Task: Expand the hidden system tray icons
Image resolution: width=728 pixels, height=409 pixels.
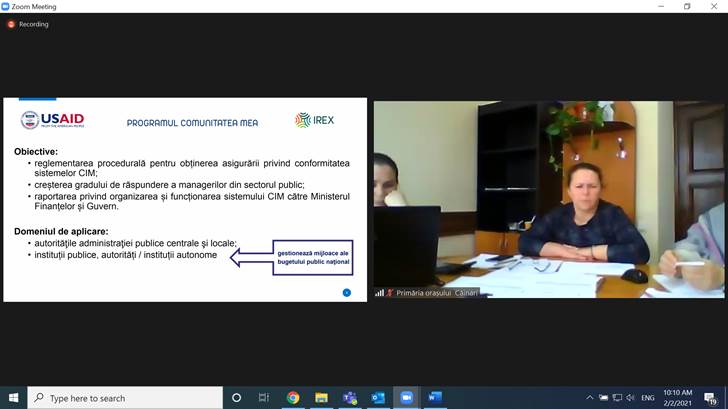Action: [x=590, y=397]
